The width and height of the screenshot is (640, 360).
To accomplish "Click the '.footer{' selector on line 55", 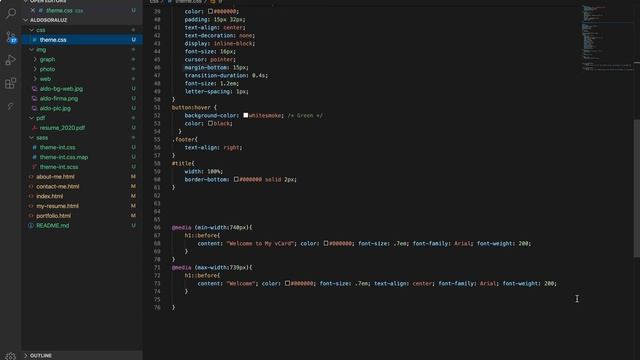I will click(x=184, y=140).
